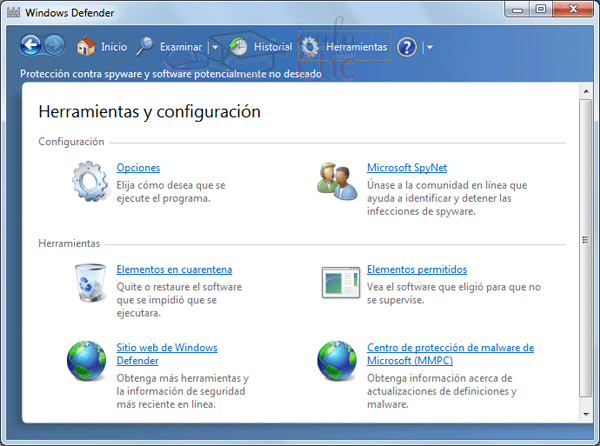Click the Elementos permitidos window icon
Image resolution: width=600 pixels, height=446 pixels.
(x=339, y=282)
